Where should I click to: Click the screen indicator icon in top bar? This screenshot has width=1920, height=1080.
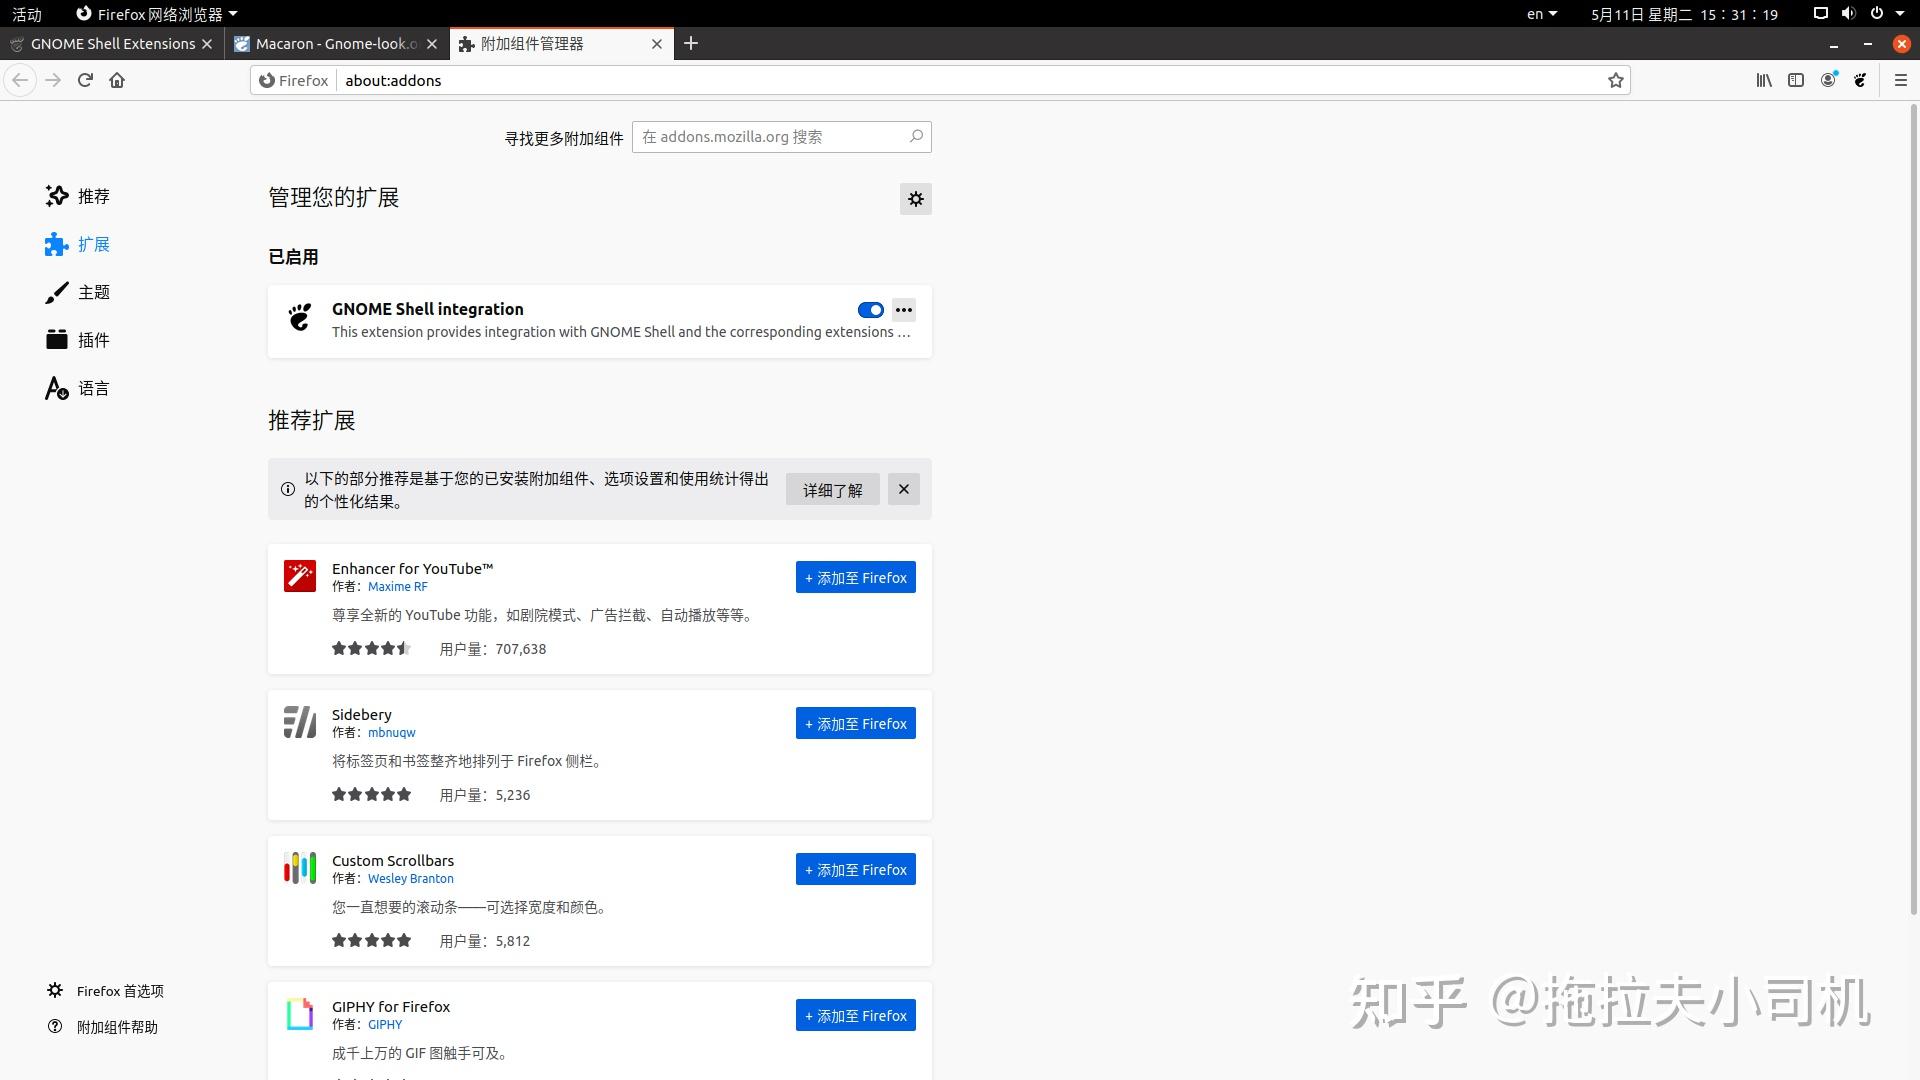tap(1821, 14)
